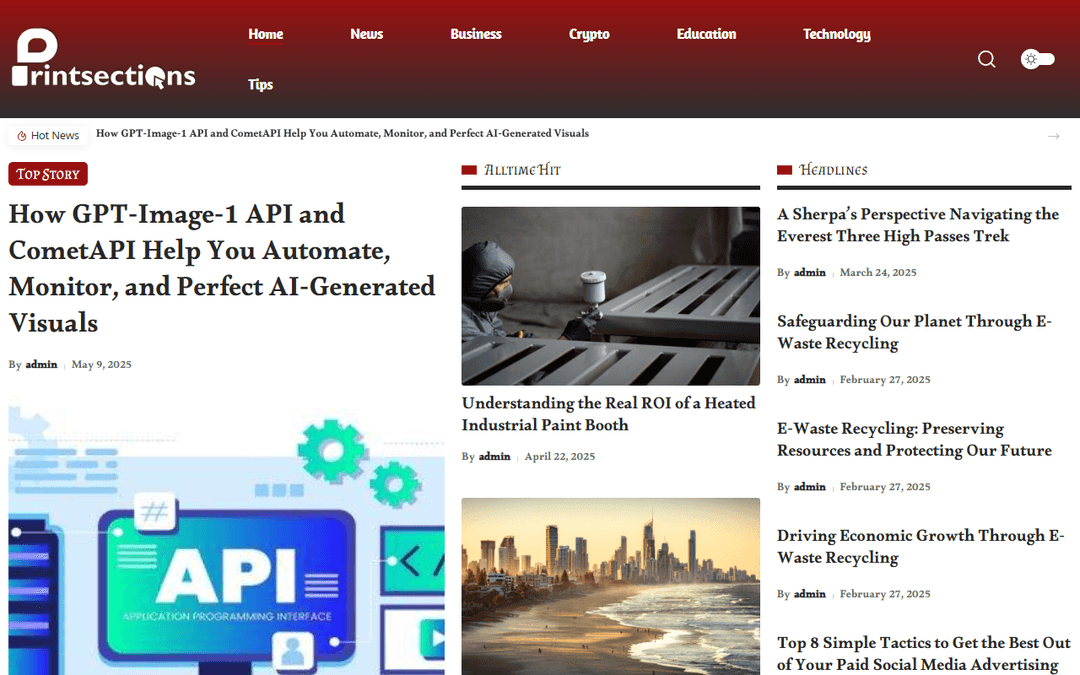Open the API illustration featured image

click(227, 533)
